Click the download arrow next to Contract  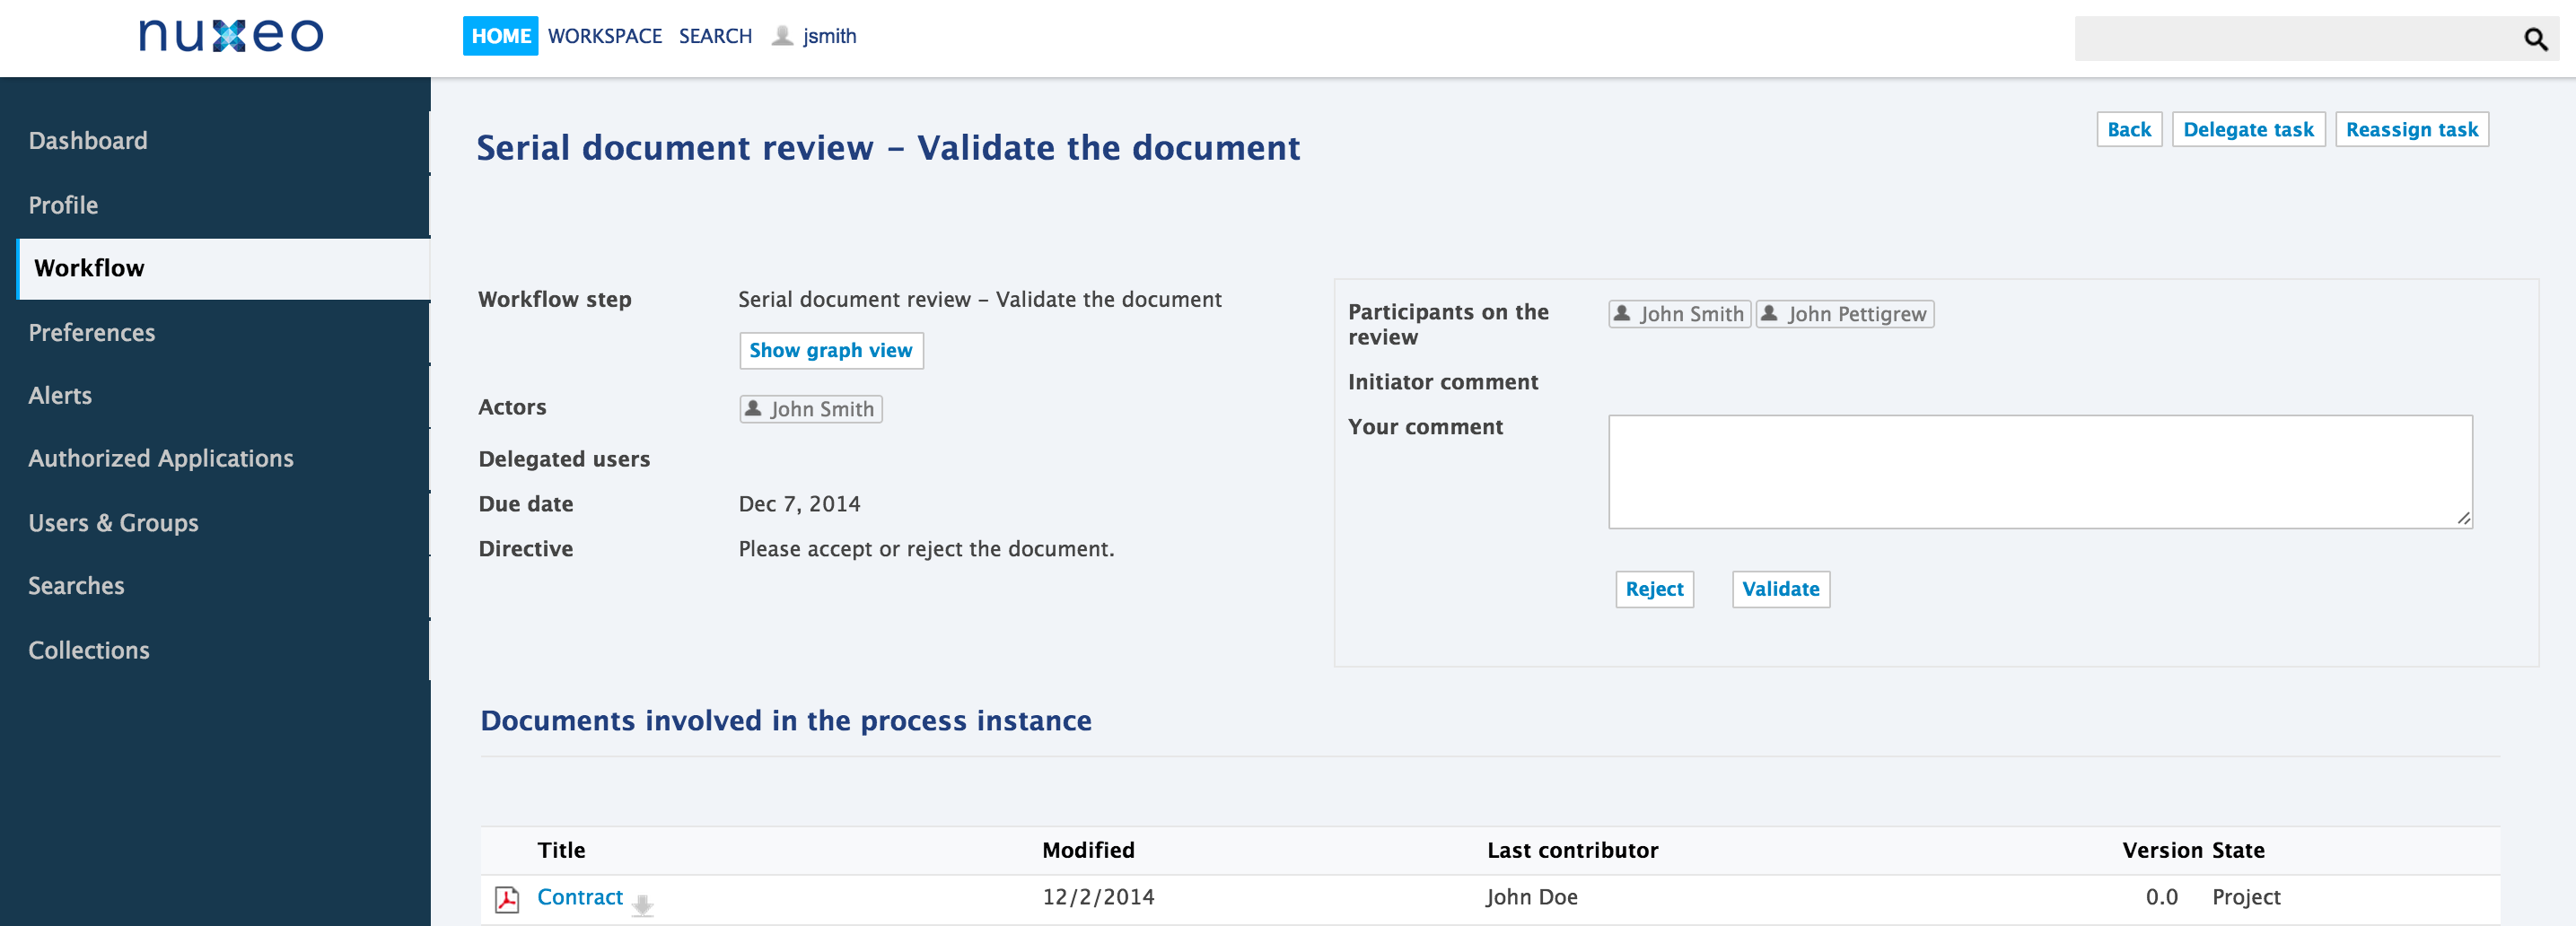click(x=642, y=905)
